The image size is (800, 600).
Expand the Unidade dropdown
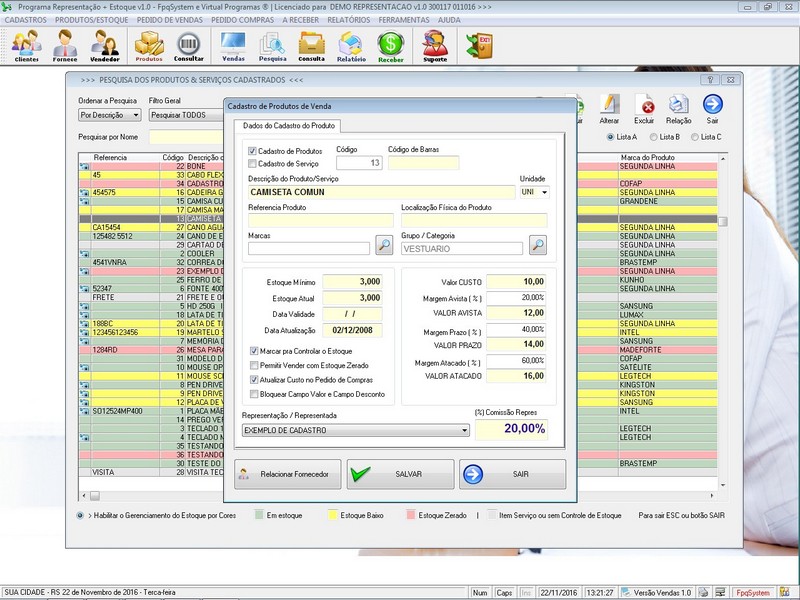(544, 191)
